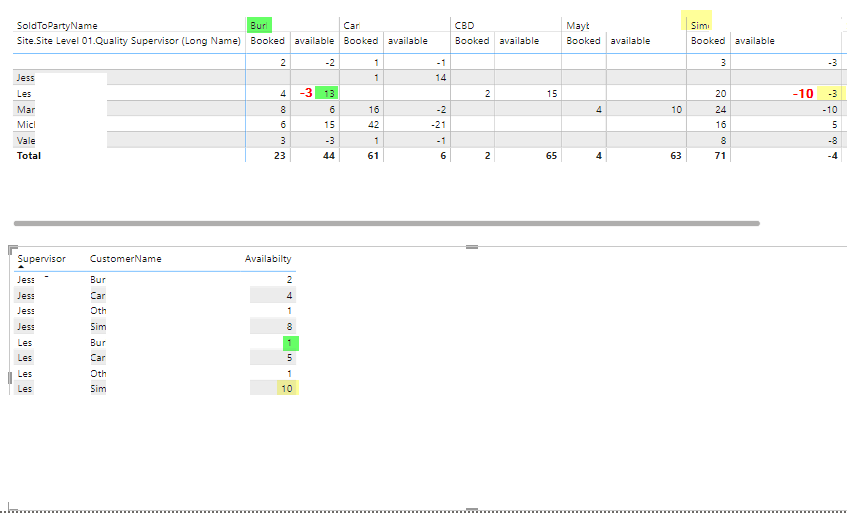Click the sort arrow beneath Supervisor header
Screen dimensions: 847x516
point(21,266)
